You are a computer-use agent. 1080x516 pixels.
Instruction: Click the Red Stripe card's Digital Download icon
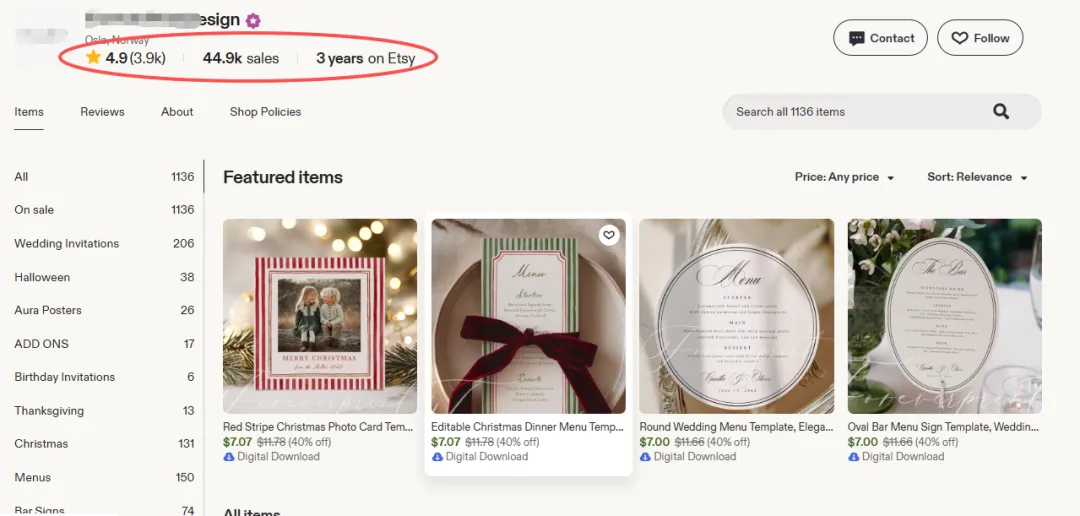(229, 457)
